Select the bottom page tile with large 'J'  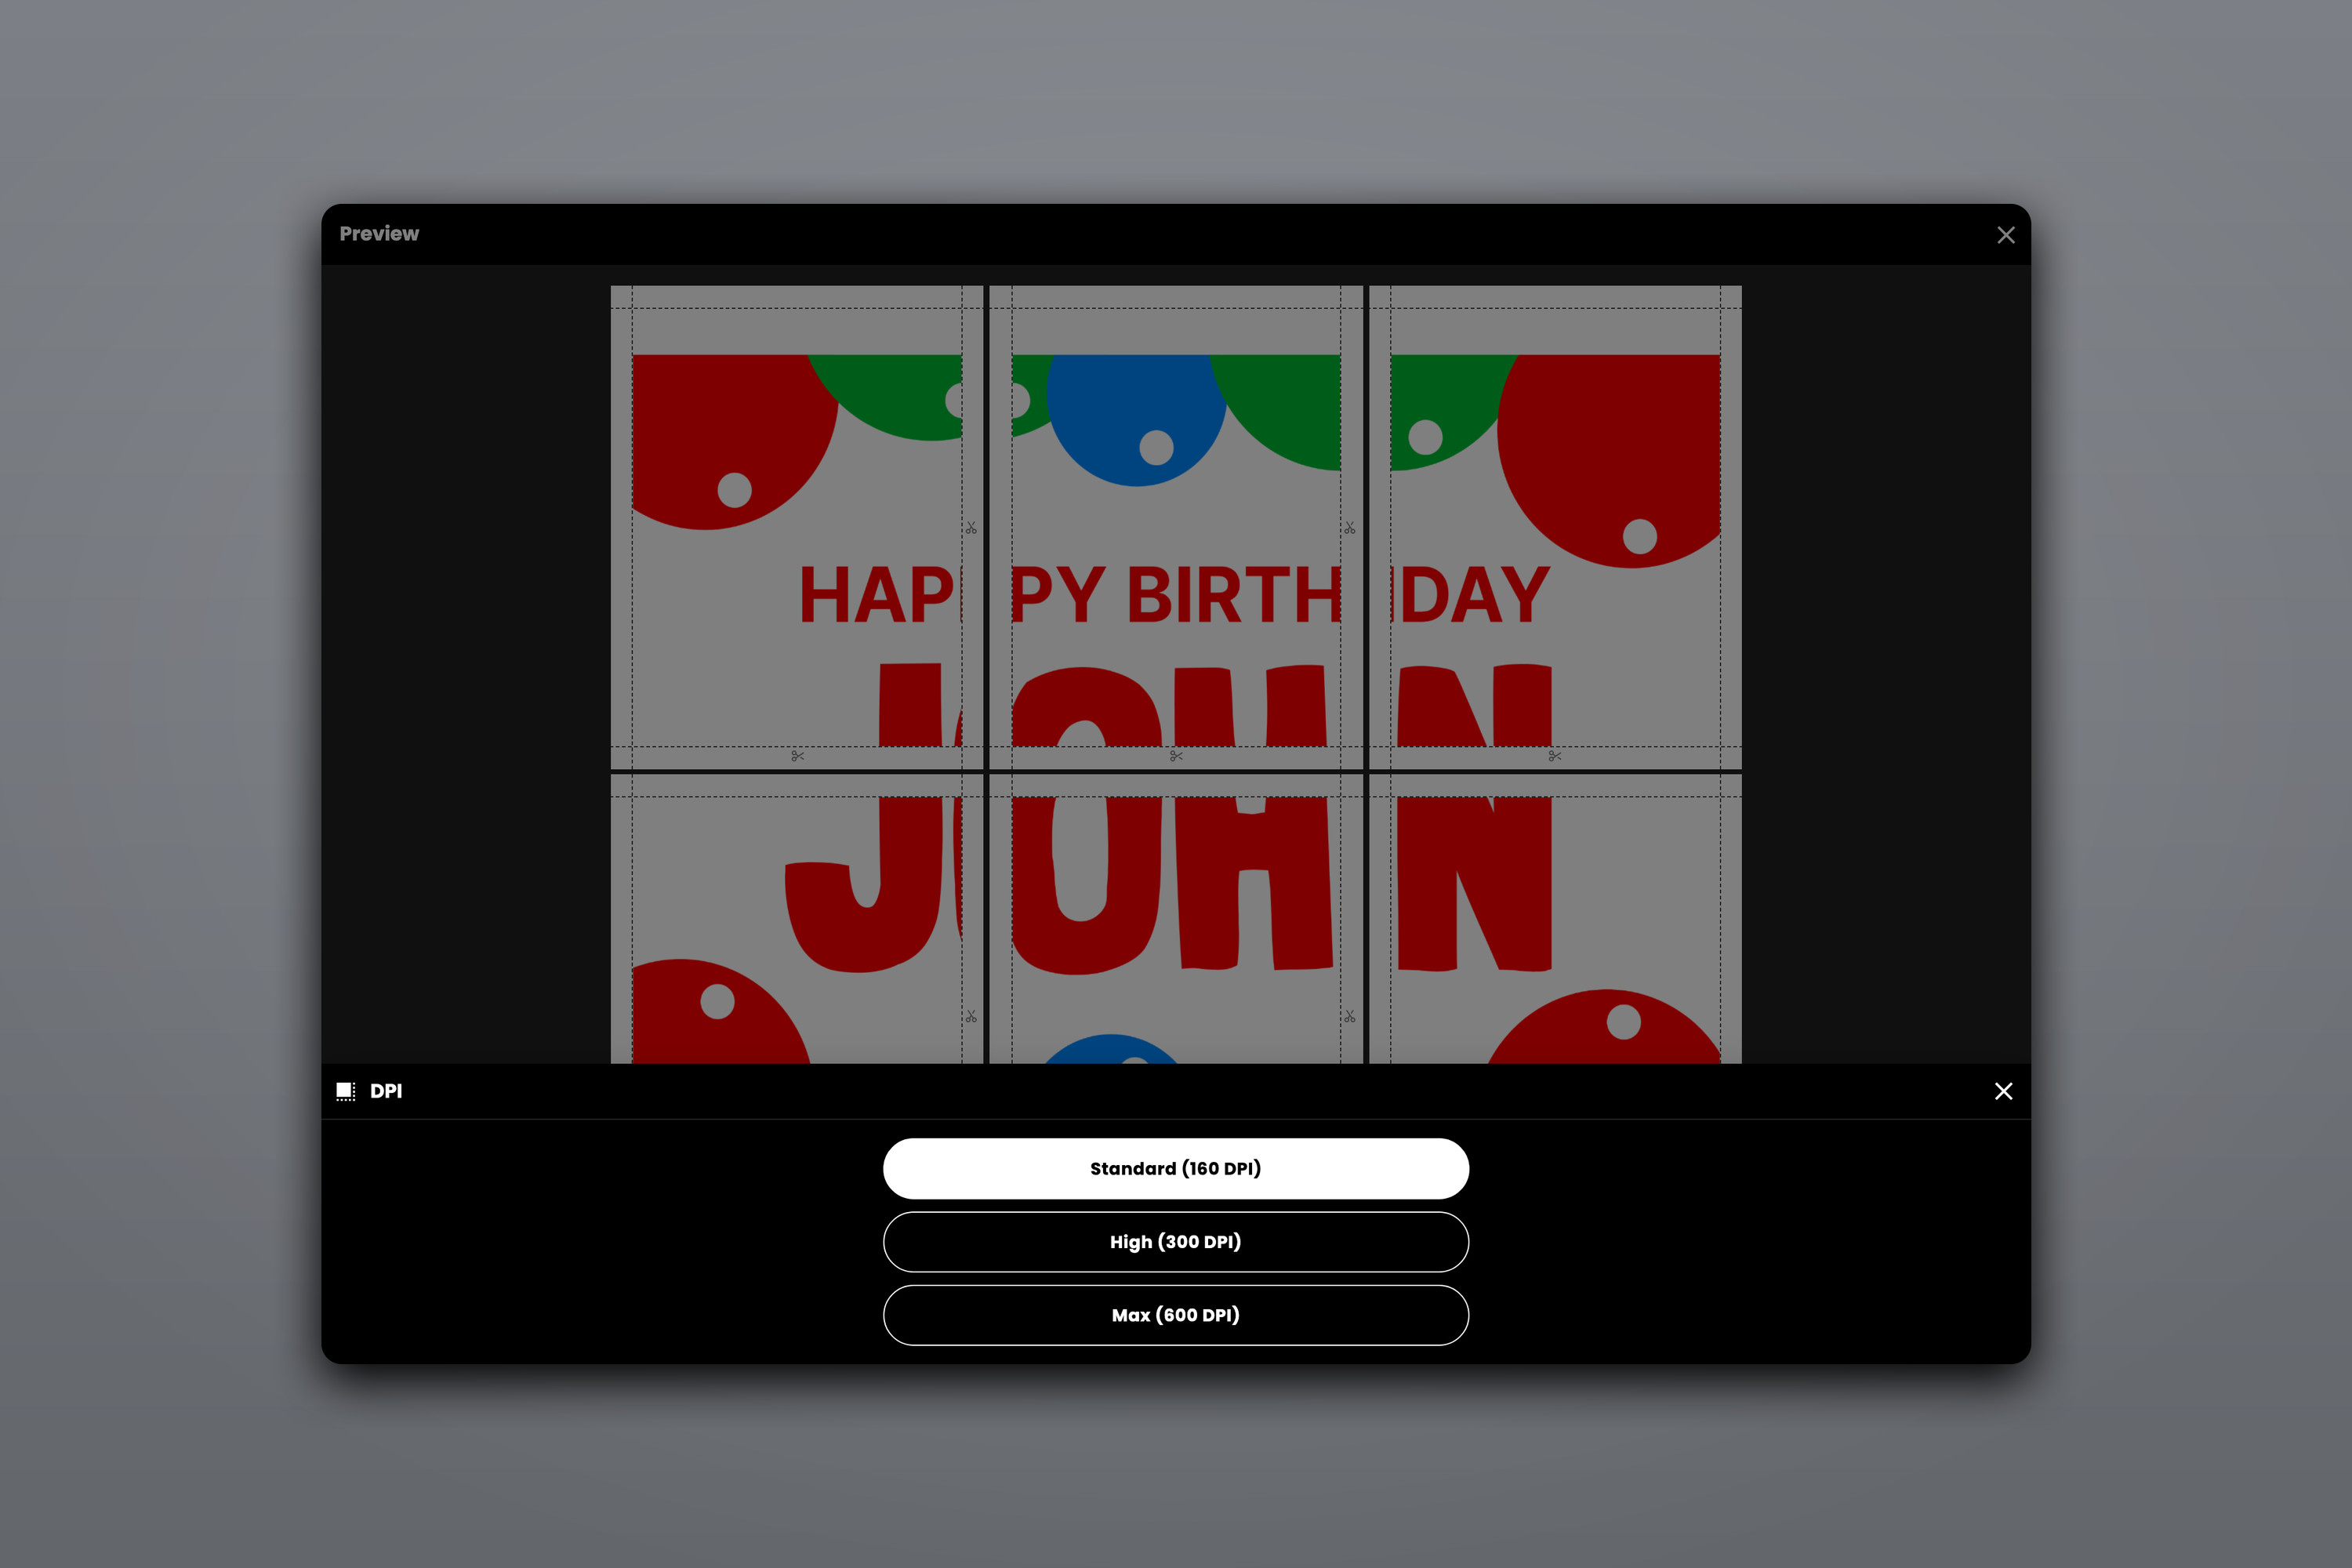pos(797,919)
